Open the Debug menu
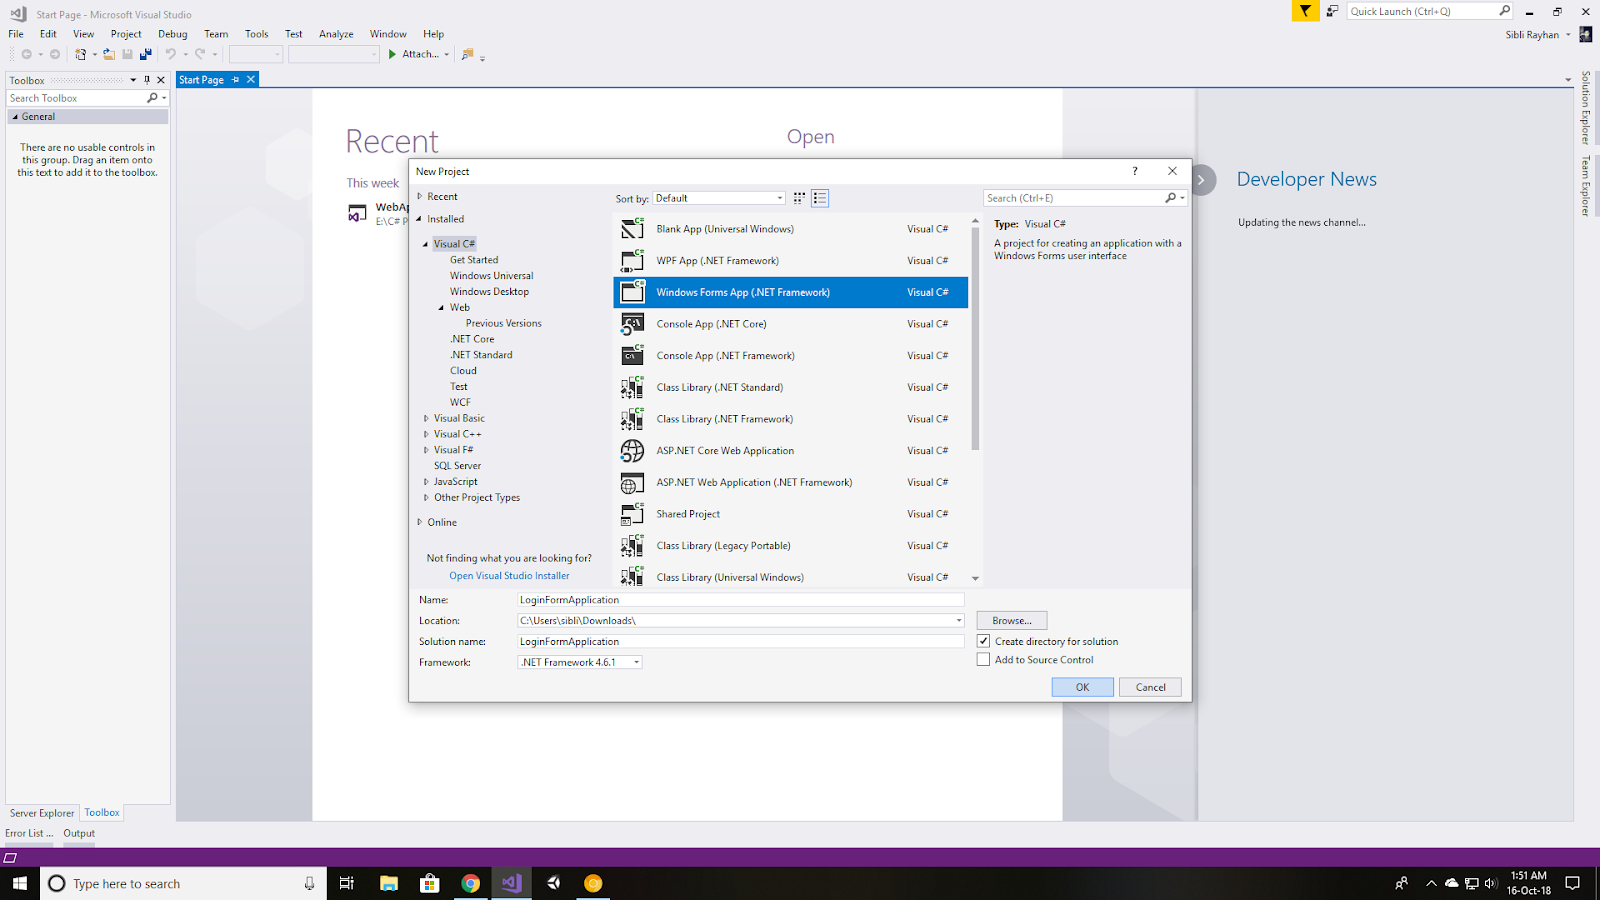The height and width of the screenshot is (900, 1600). pos(173,34)
